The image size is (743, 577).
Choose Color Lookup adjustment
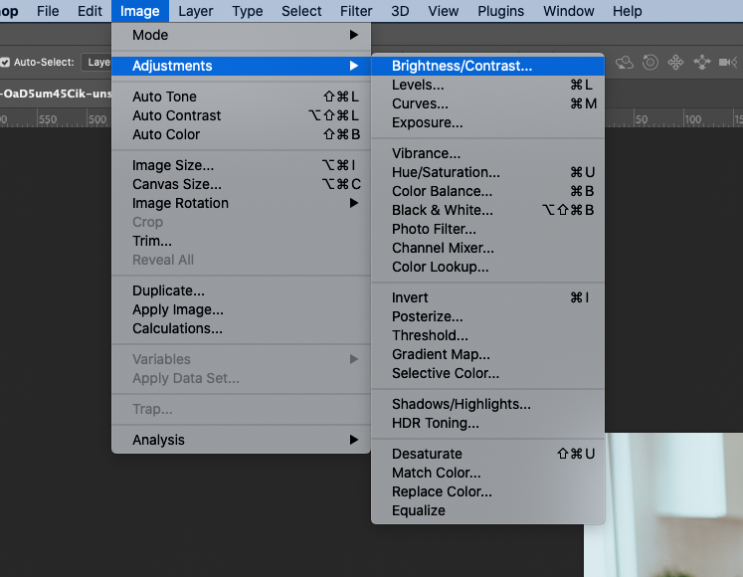(488, 267)
